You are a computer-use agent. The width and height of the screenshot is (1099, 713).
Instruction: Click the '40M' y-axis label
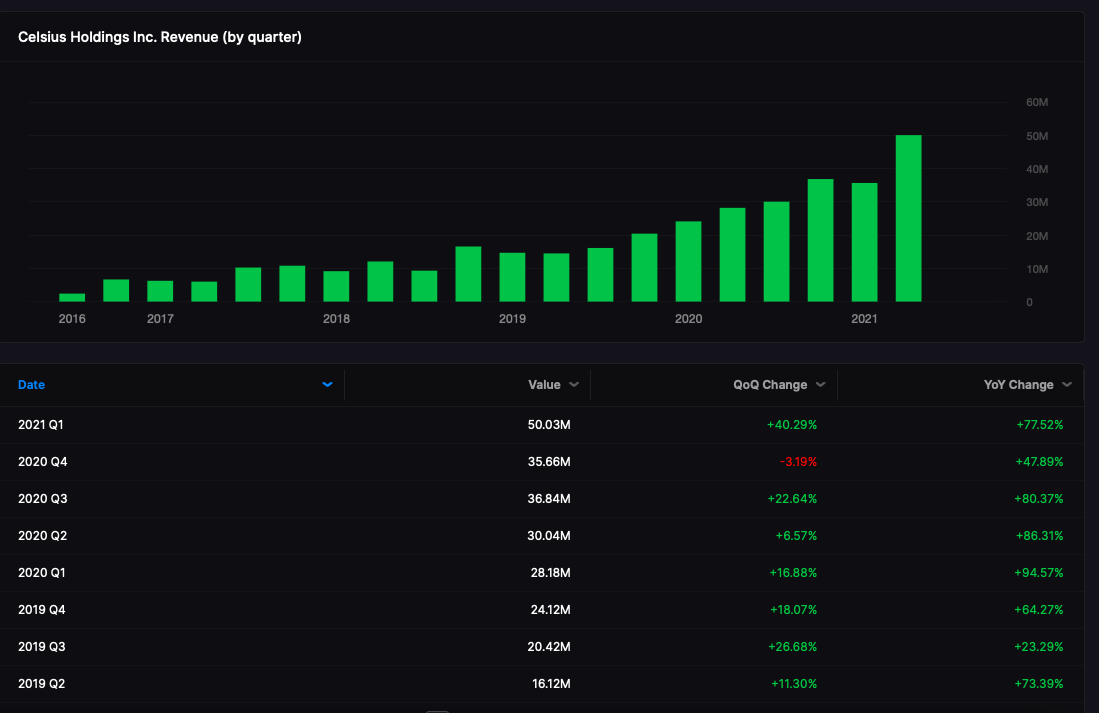point(1037,169)
